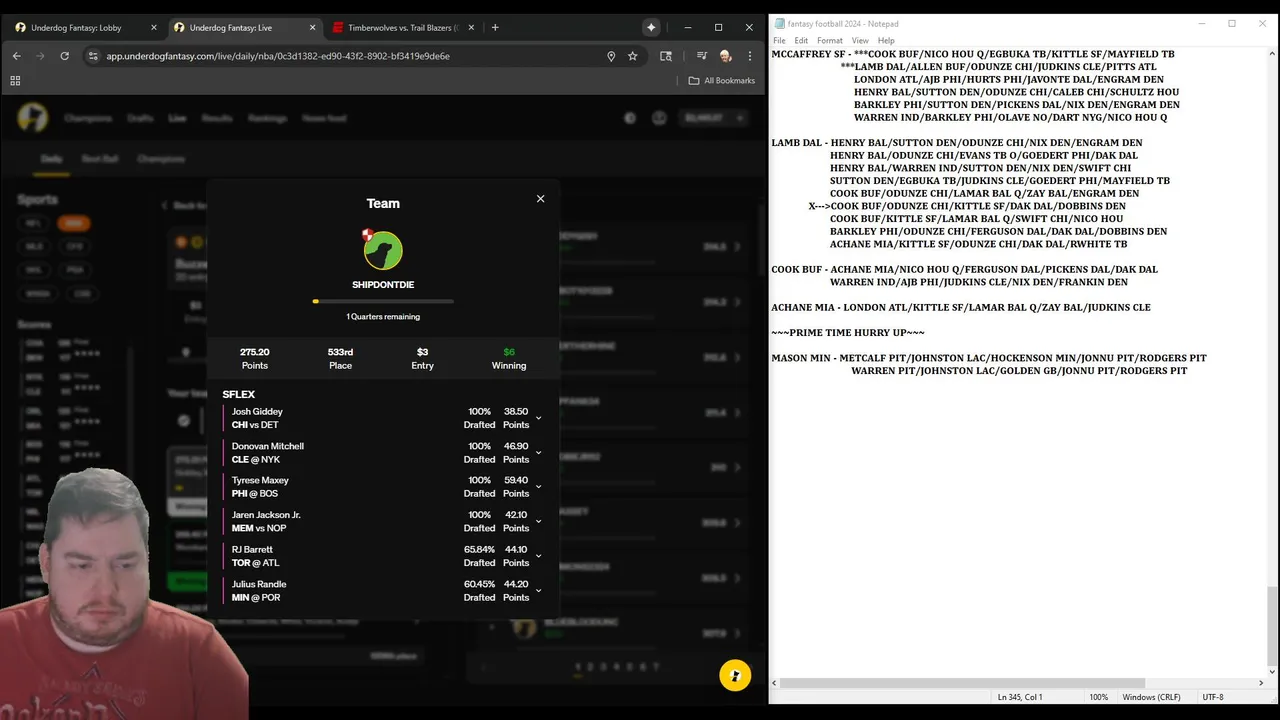Open the Notepad Format menu
This screenshot has width=1280, height=720.
829,41
